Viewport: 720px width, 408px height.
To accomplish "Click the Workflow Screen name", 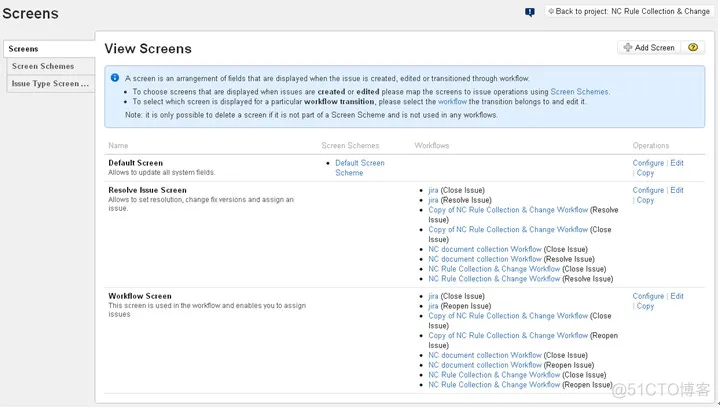I will click(x=140, y=296).
